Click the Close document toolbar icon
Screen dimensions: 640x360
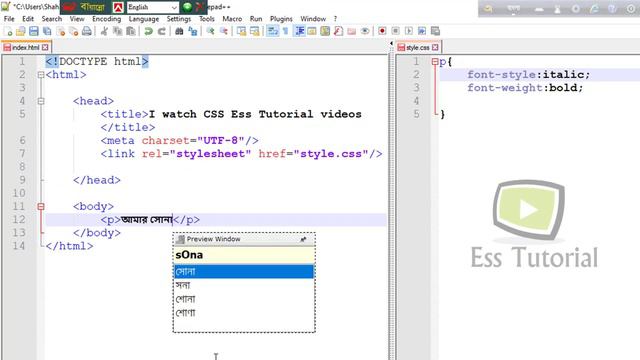pos(60,31)
